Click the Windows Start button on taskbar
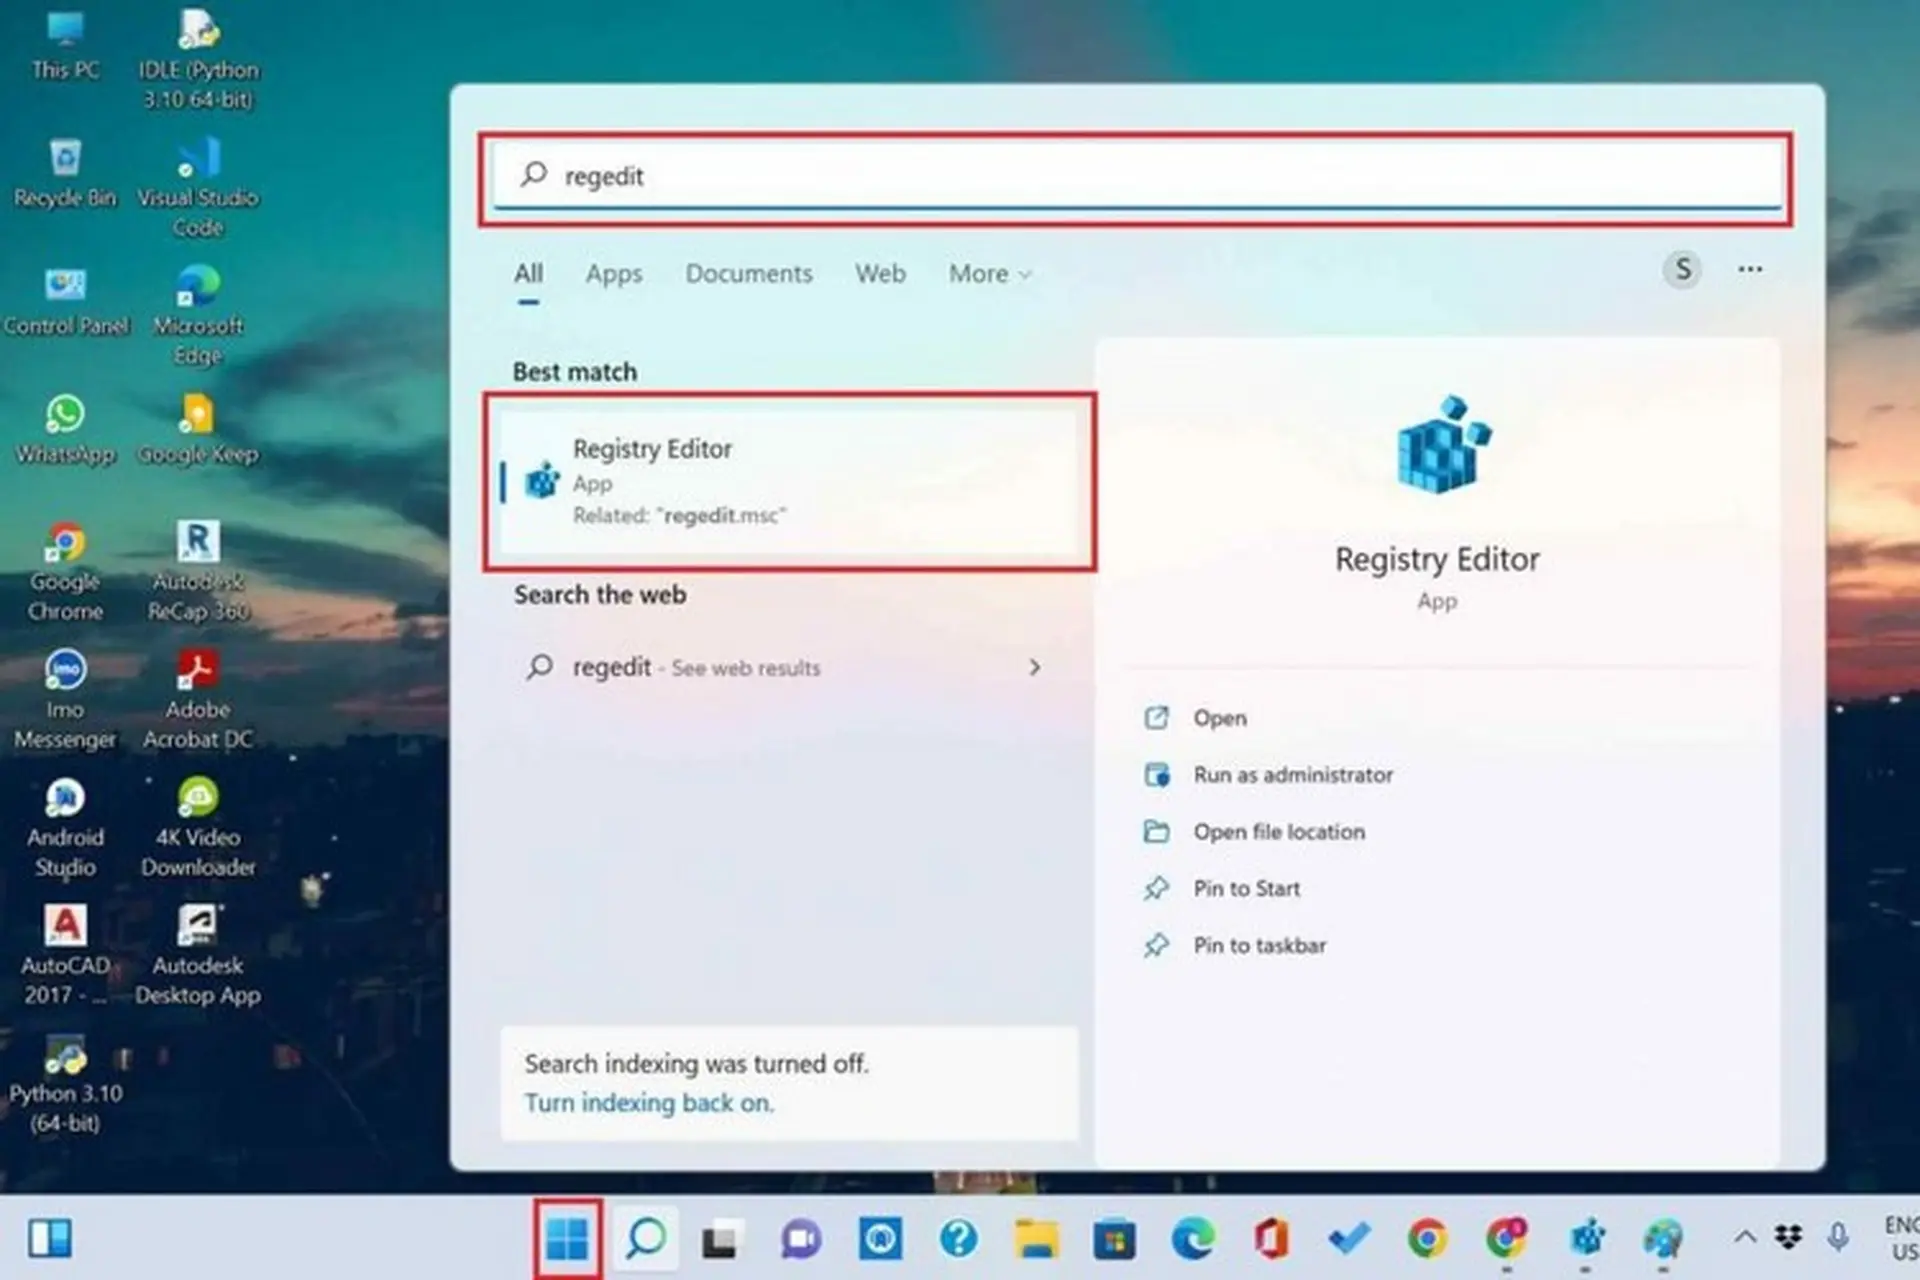 point(567,1240)
